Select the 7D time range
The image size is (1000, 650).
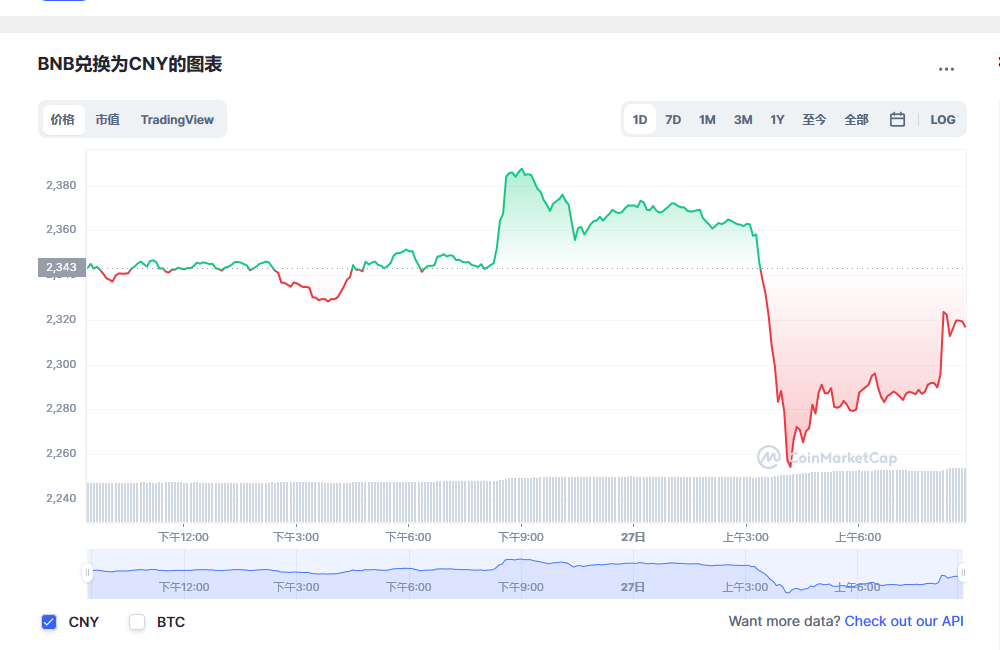(x=673, y=119)
